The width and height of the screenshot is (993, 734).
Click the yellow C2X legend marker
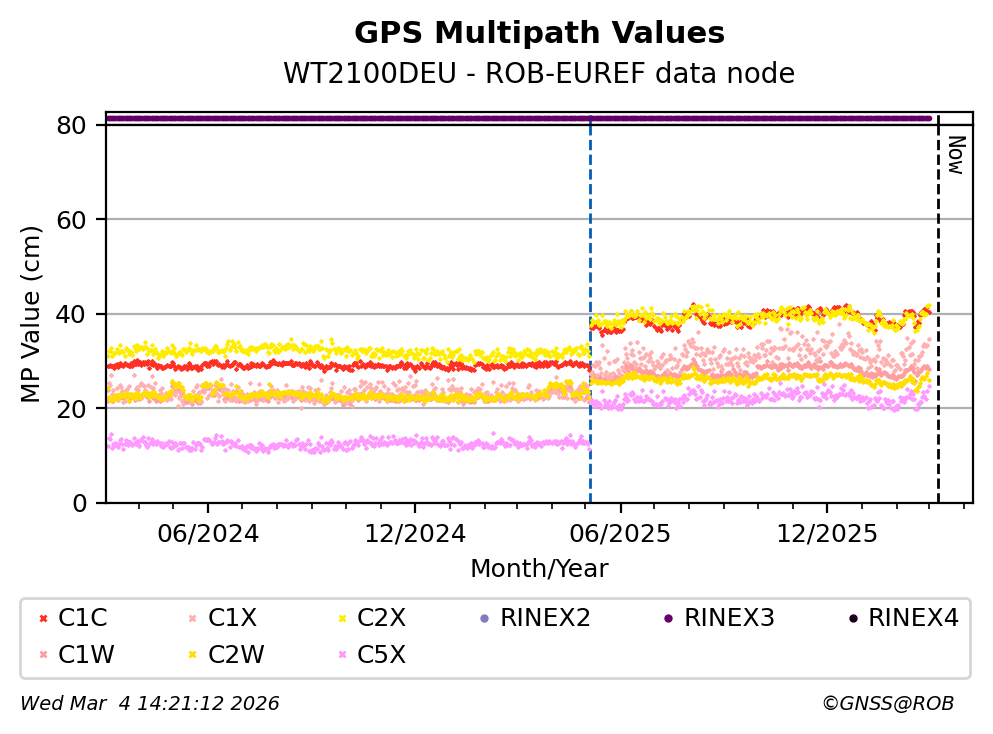[x=340, y=619]
